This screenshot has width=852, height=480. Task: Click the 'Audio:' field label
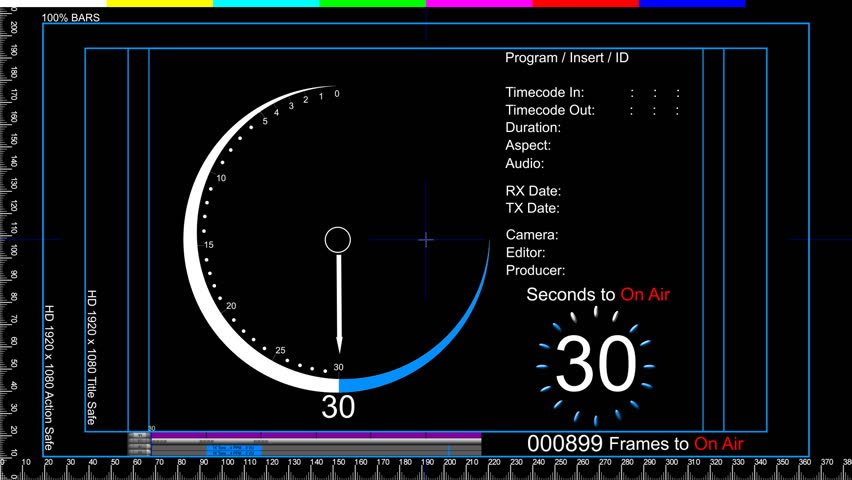coord(525,163)
